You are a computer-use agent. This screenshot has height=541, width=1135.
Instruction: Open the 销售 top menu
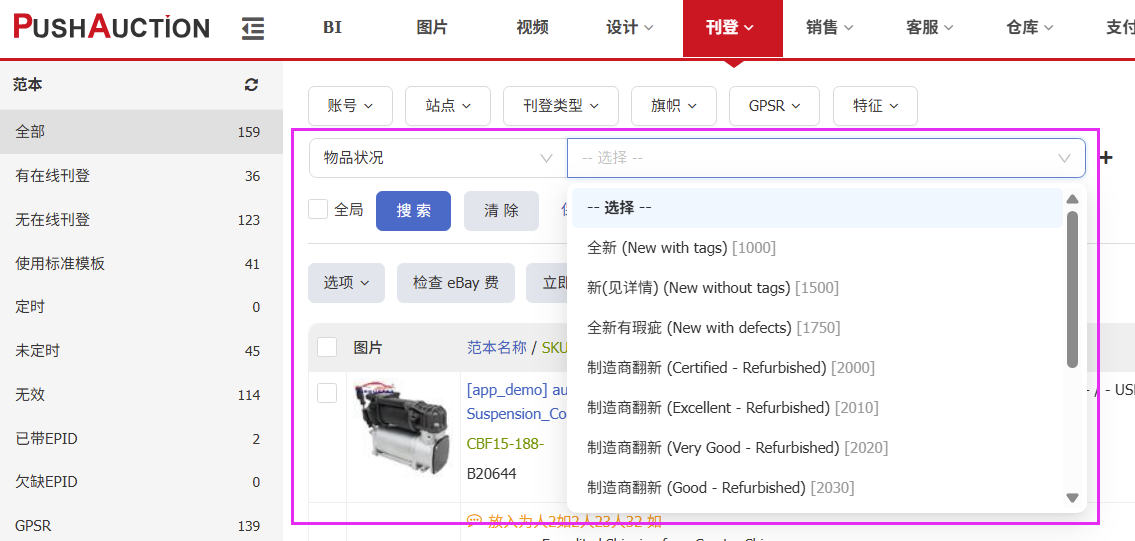(x=830, y=28)
